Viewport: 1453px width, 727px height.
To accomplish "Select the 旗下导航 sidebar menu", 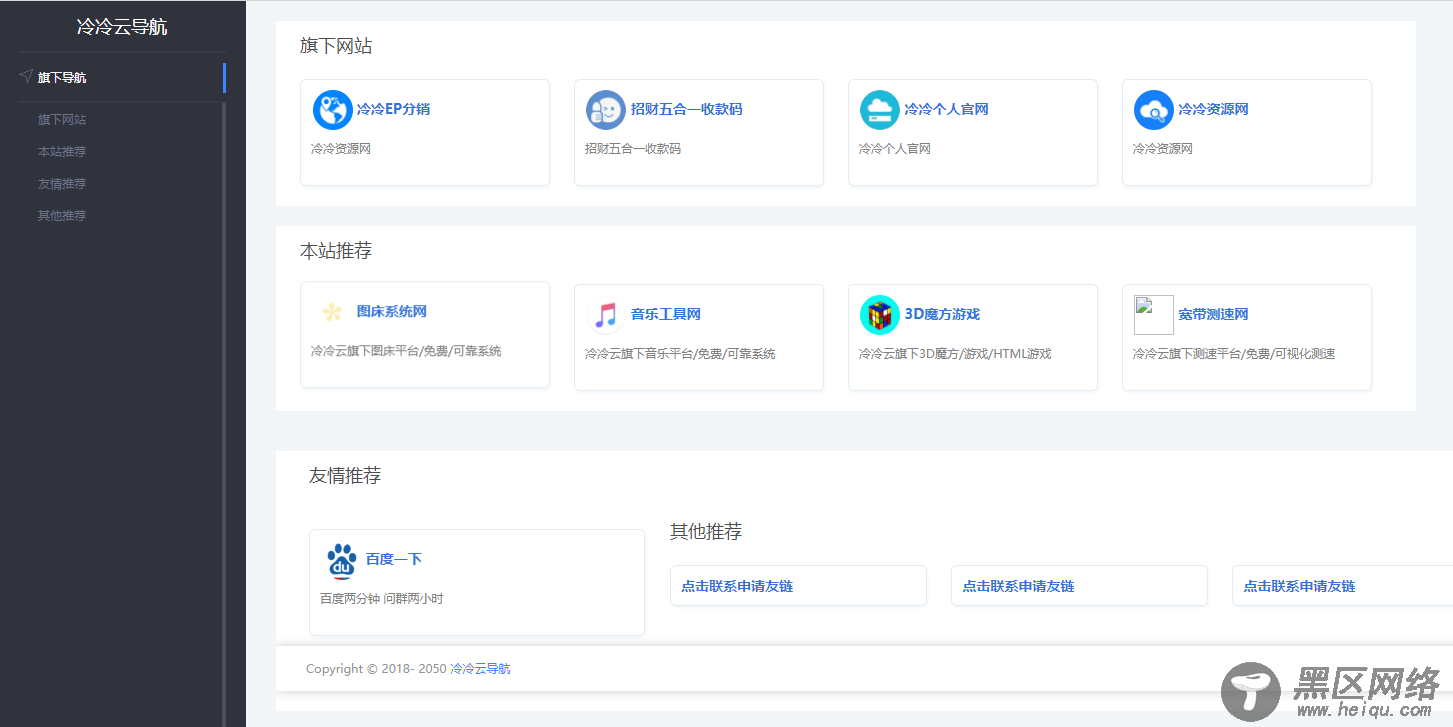I will pos(122,77).
